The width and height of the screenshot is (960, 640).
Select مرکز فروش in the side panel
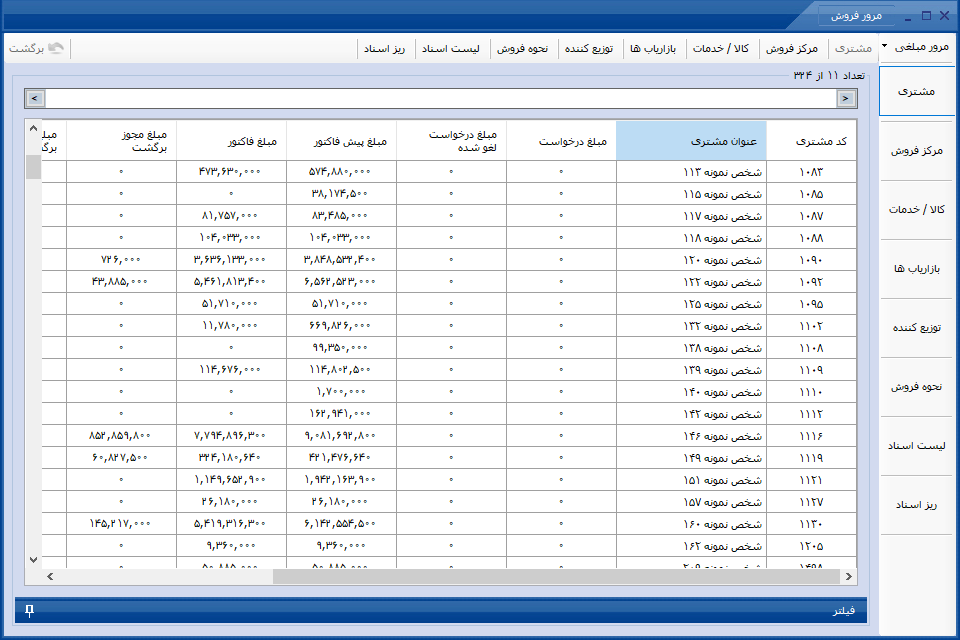click(x=917, y=151)
